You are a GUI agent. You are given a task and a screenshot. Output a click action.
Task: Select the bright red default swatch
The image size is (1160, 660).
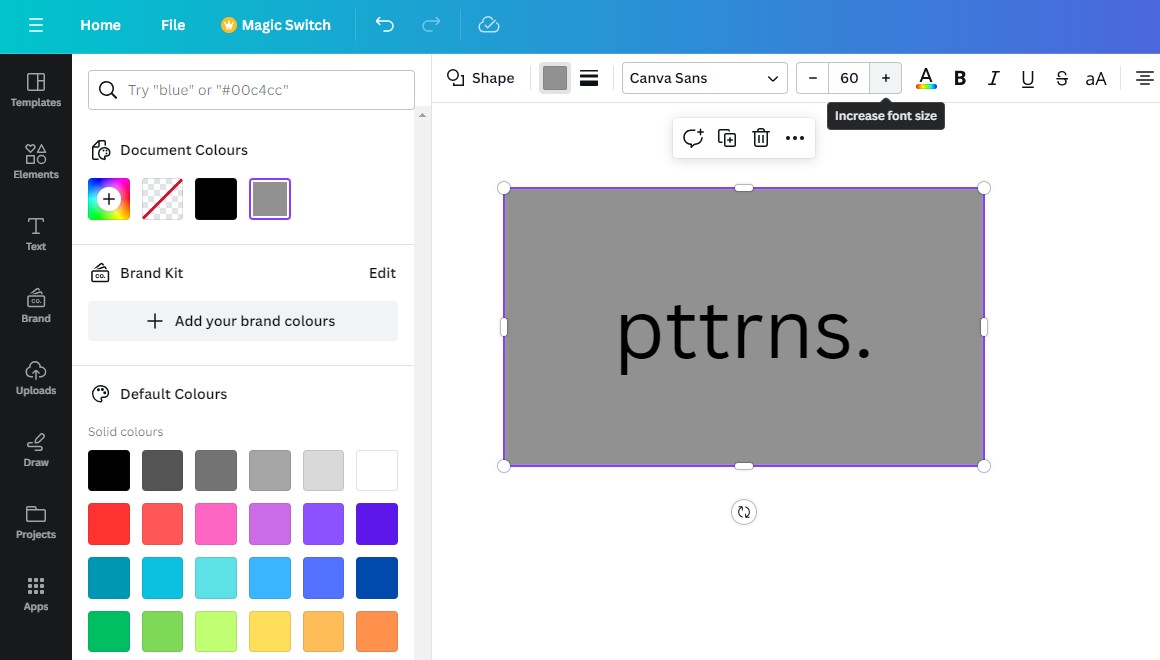tap(109, 524)
